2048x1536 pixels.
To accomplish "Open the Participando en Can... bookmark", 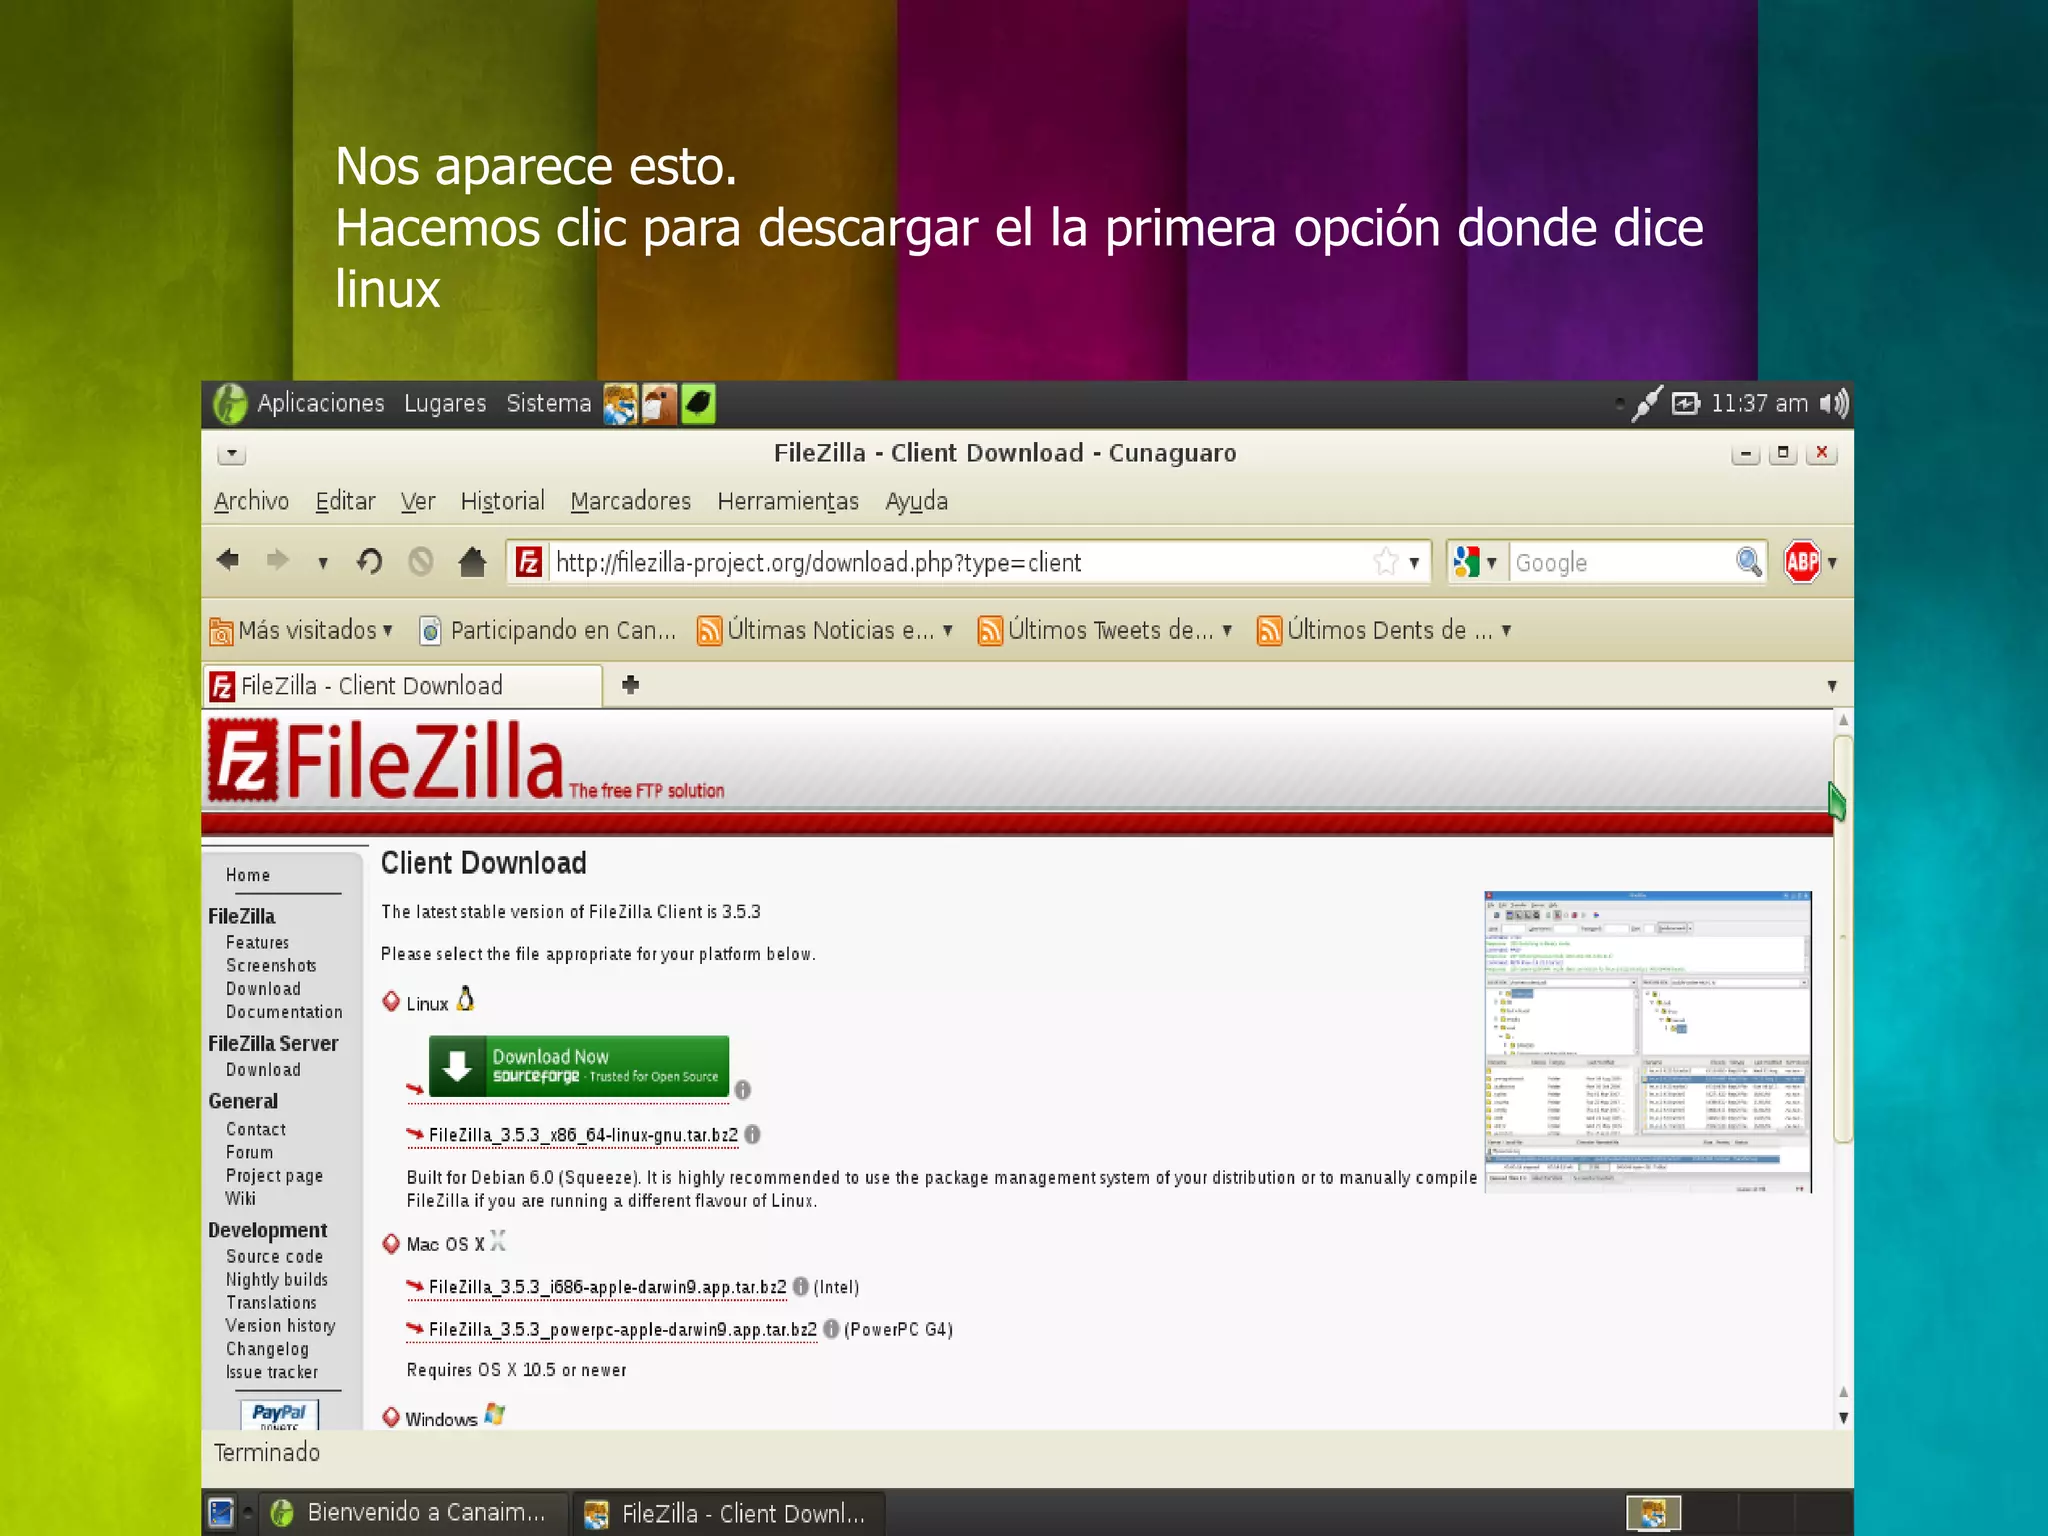I will pyautogui.click(x=548, y=630).
